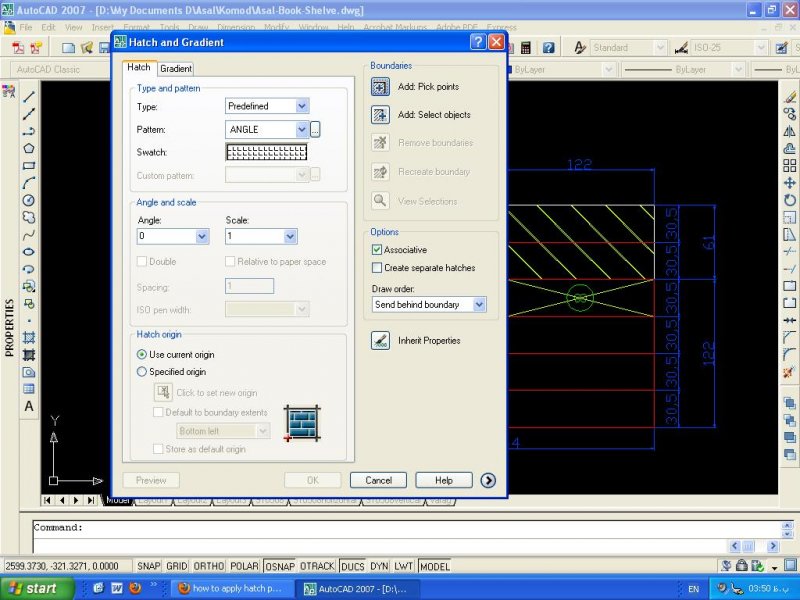Image resolution: width=800 pixels, height=600 pixels.
Task: Toggle SNAP mode in the status bar
Action: click(148, 566)
